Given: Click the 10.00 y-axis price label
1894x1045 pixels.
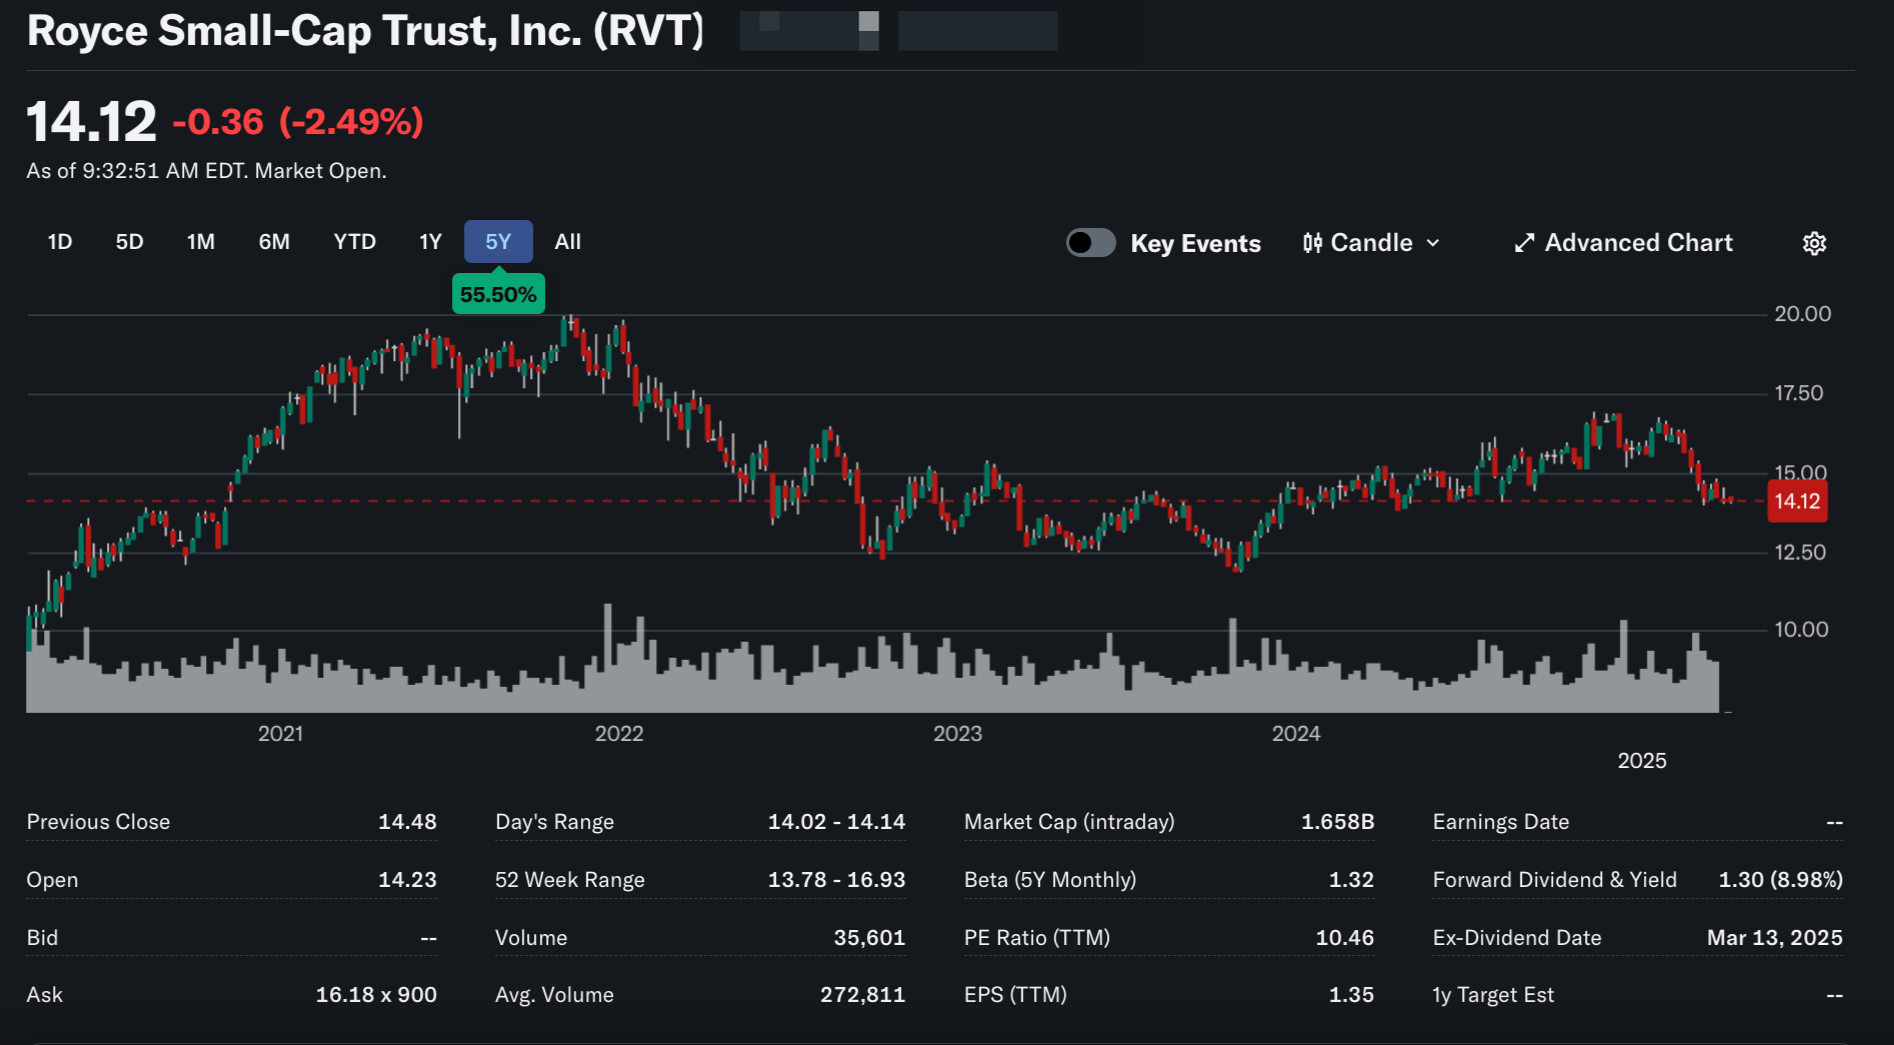Looking at the screenshot, I should click(x=1801, y=629).
